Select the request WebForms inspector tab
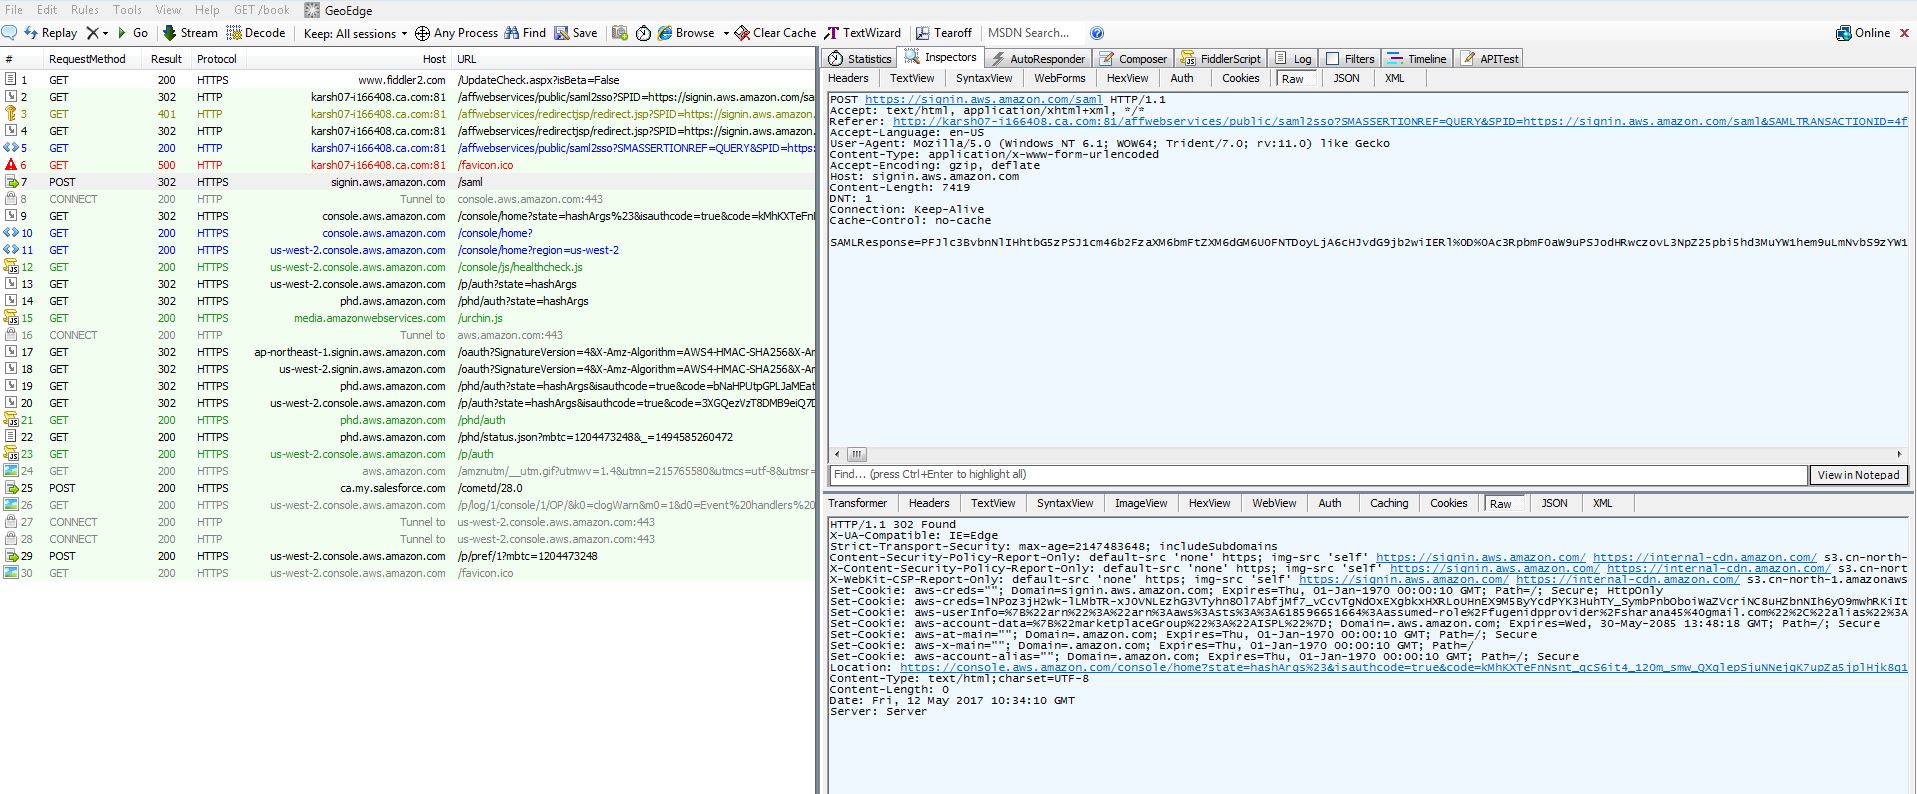1917x794 pixels. pyautogui.click(x=1059, y=78)
